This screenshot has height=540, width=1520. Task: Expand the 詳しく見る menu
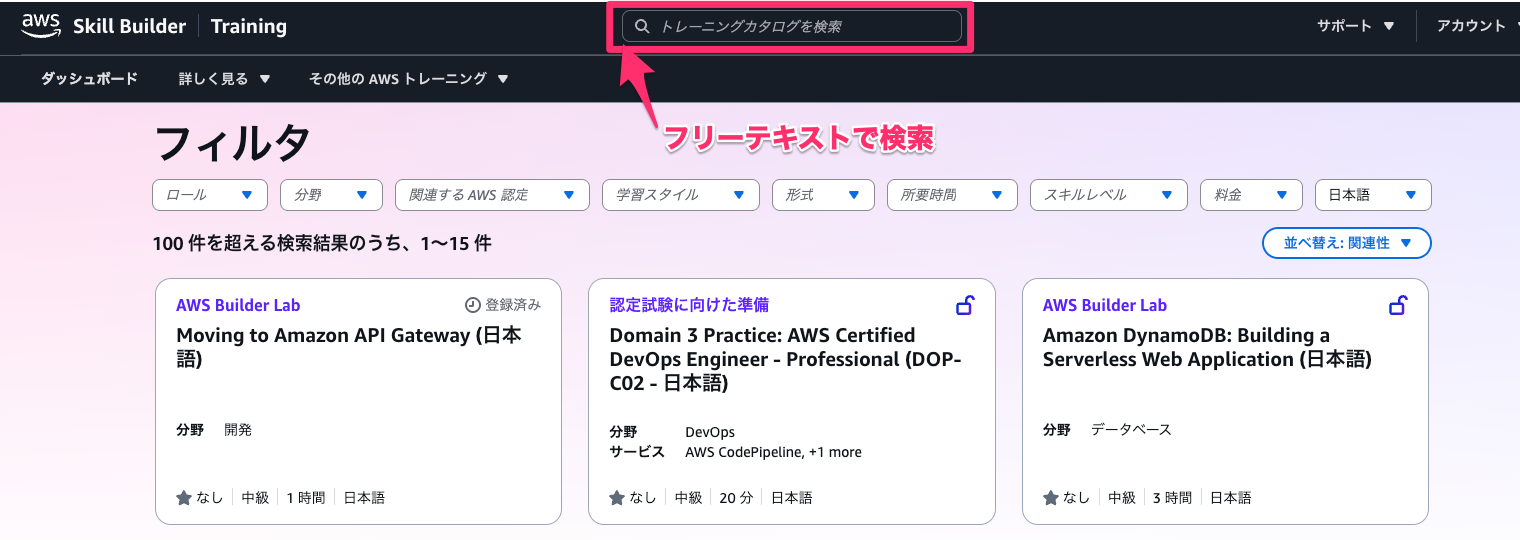[x=224, y=79]
